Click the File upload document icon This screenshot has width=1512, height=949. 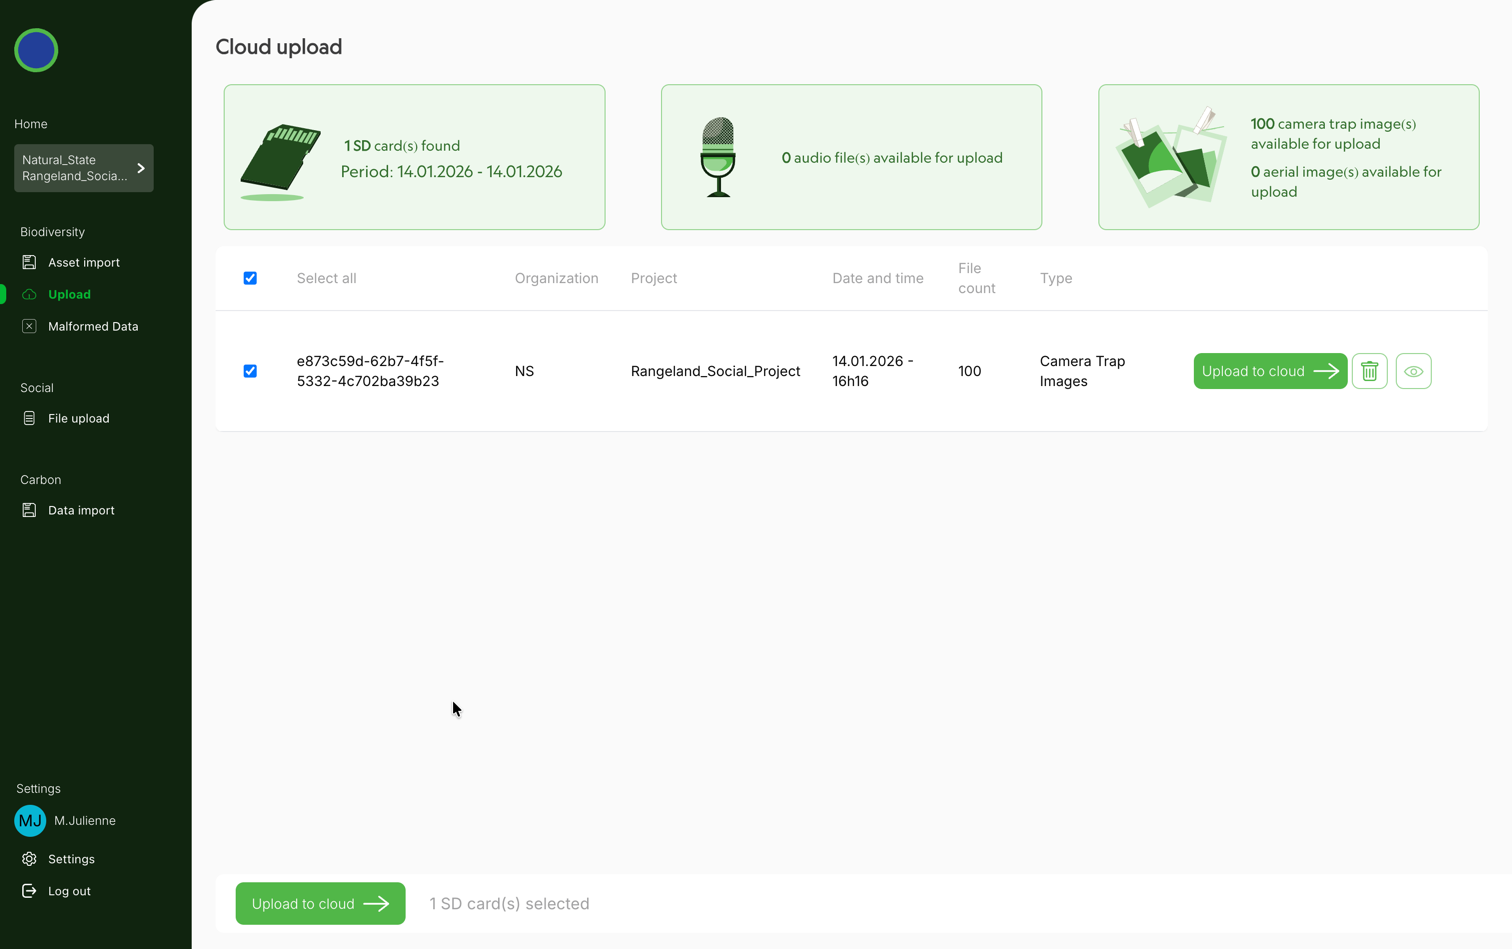coord(29,418)
